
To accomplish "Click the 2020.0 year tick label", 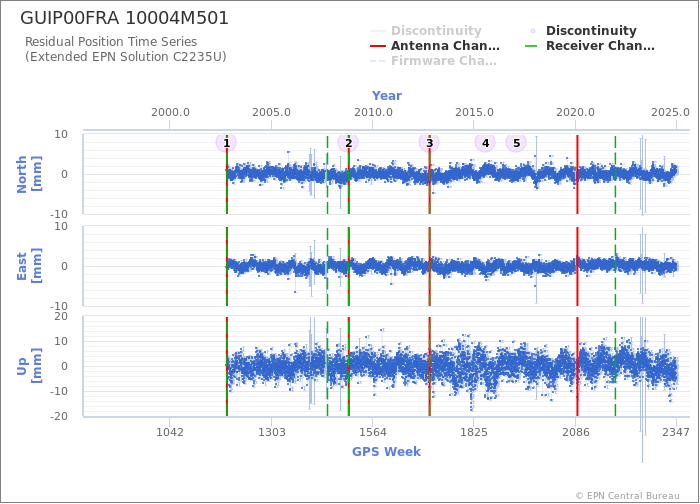I will click(575, 112).
